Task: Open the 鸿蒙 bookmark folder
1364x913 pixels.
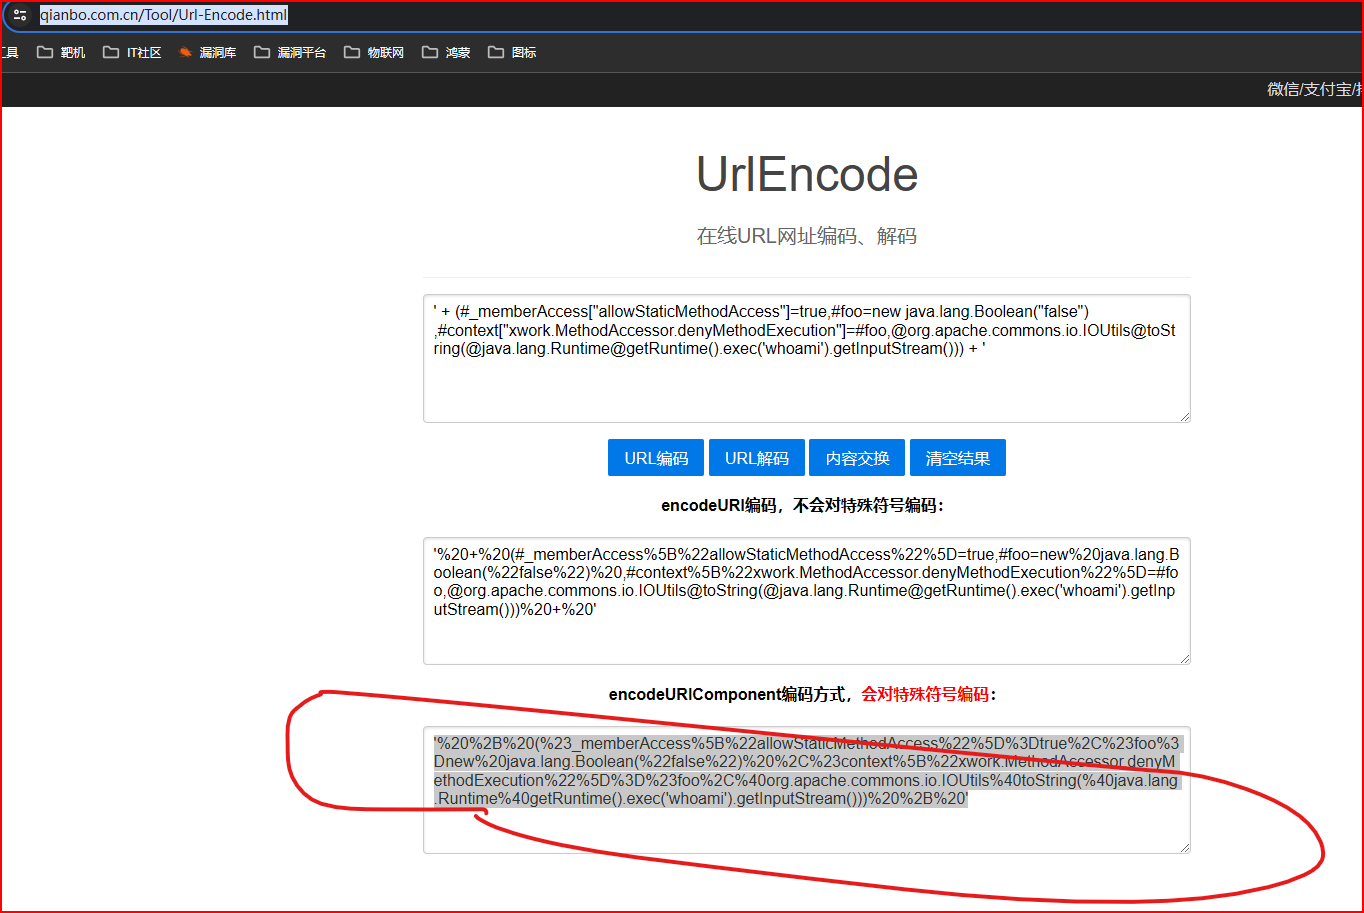Action: (x=446, y=52)
